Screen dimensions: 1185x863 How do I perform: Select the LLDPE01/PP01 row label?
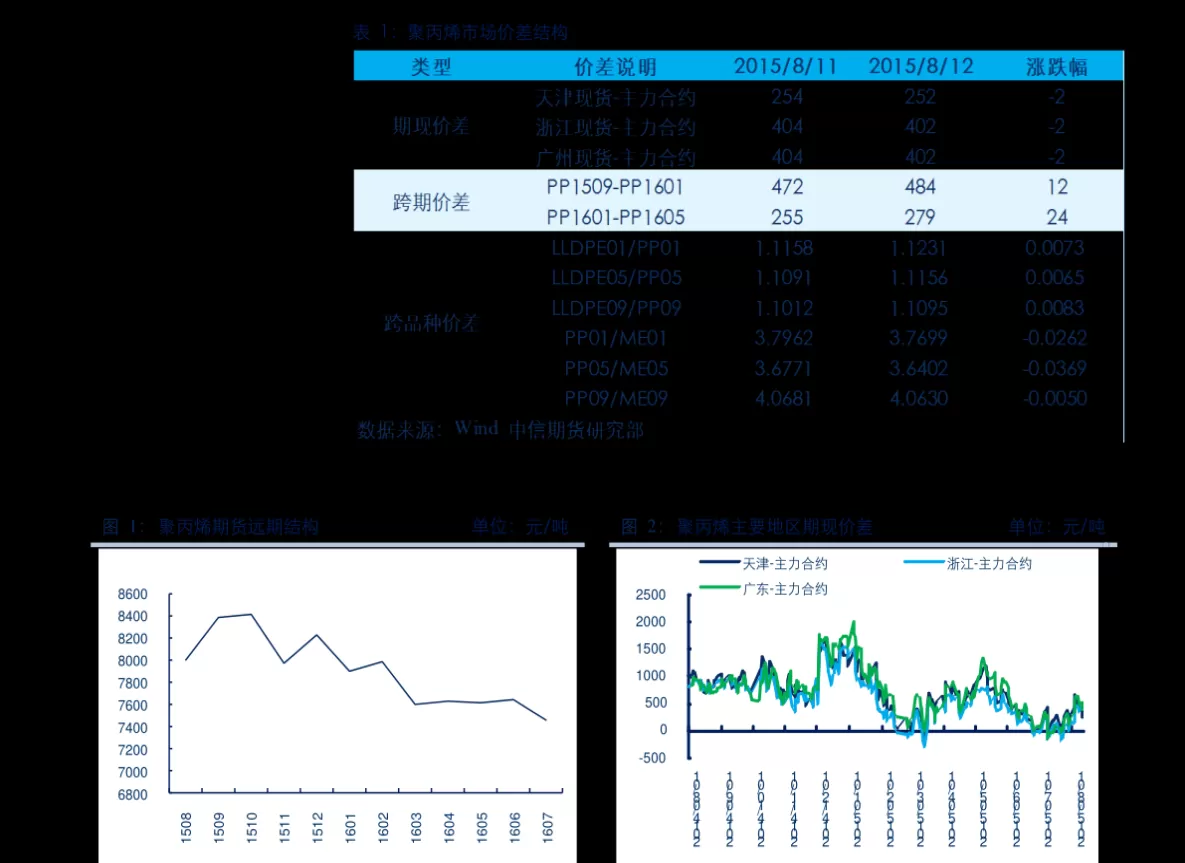click(x=616, y=248)
